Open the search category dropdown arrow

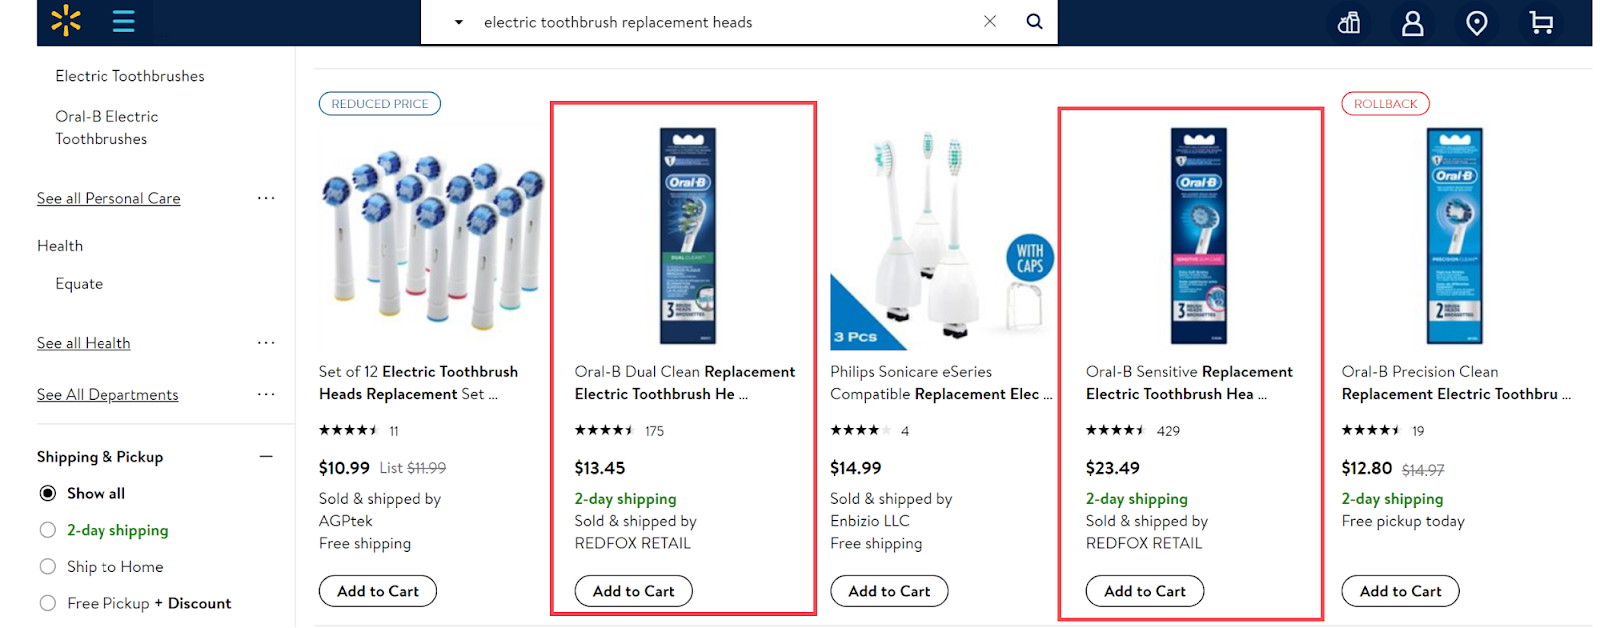[459, 22]
